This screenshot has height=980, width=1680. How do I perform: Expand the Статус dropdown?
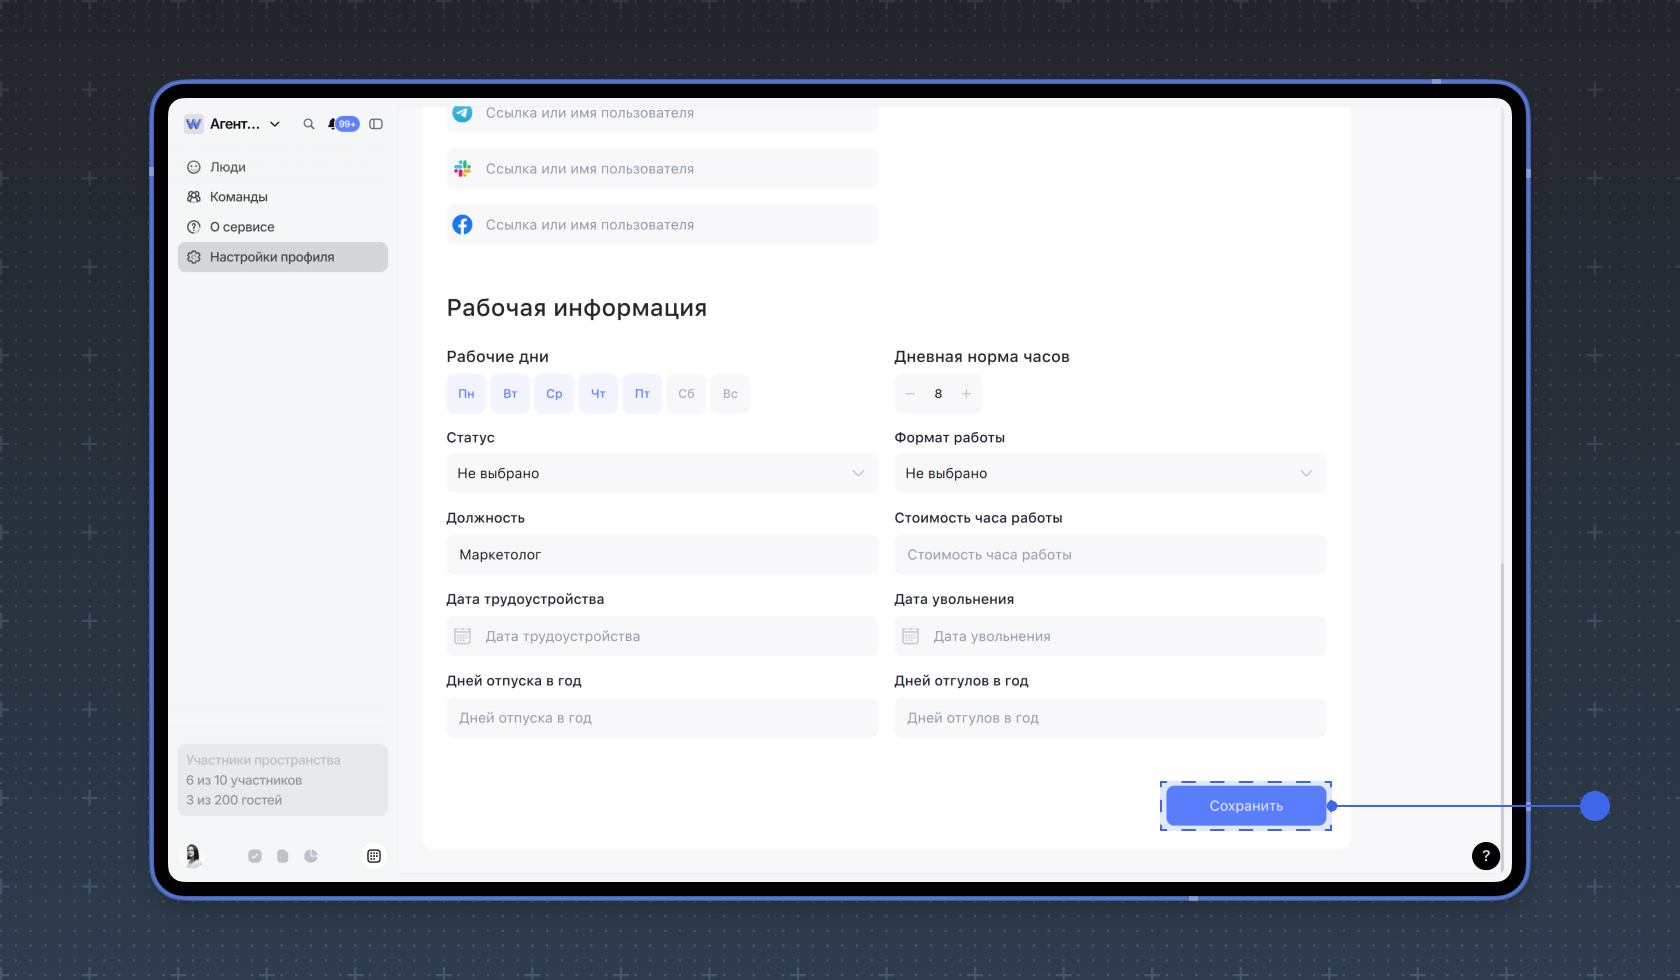[661, 473]
